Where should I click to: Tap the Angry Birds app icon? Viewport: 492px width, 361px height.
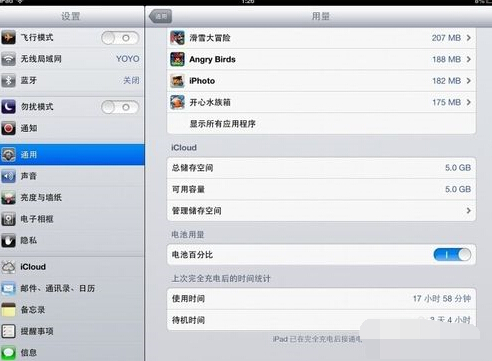point(177,59)
